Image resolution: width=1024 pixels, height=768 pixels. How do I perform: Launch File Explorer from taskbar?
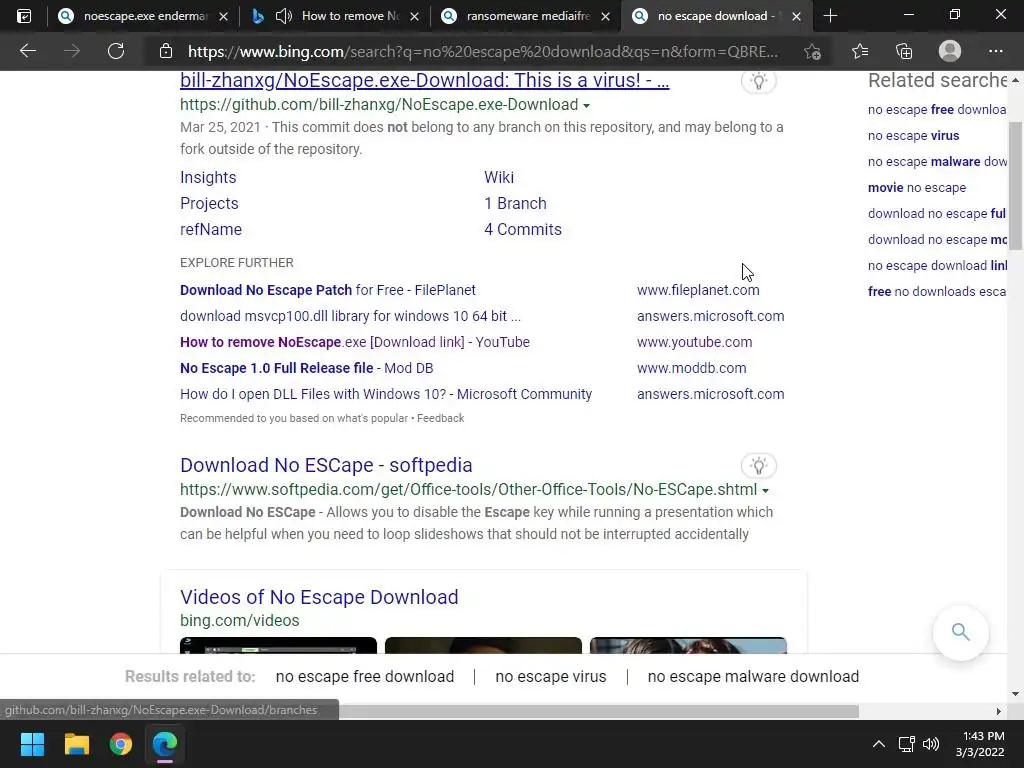point(76,744)
